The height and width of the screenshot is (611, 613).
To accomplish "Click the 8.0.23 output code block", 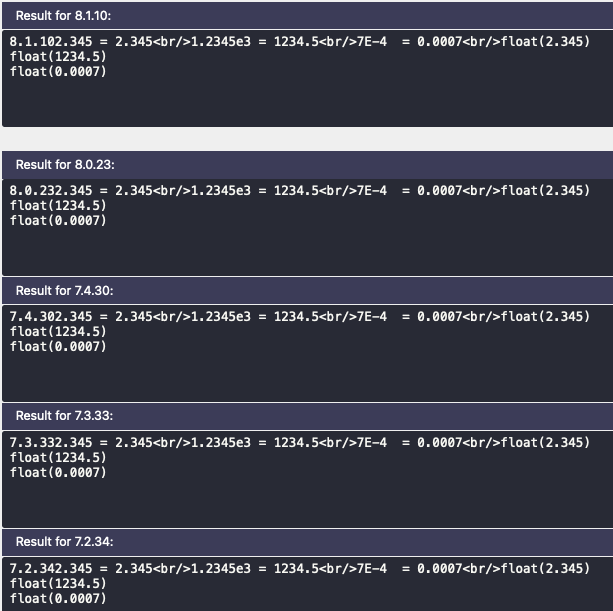I will click(x=307, y=228).
